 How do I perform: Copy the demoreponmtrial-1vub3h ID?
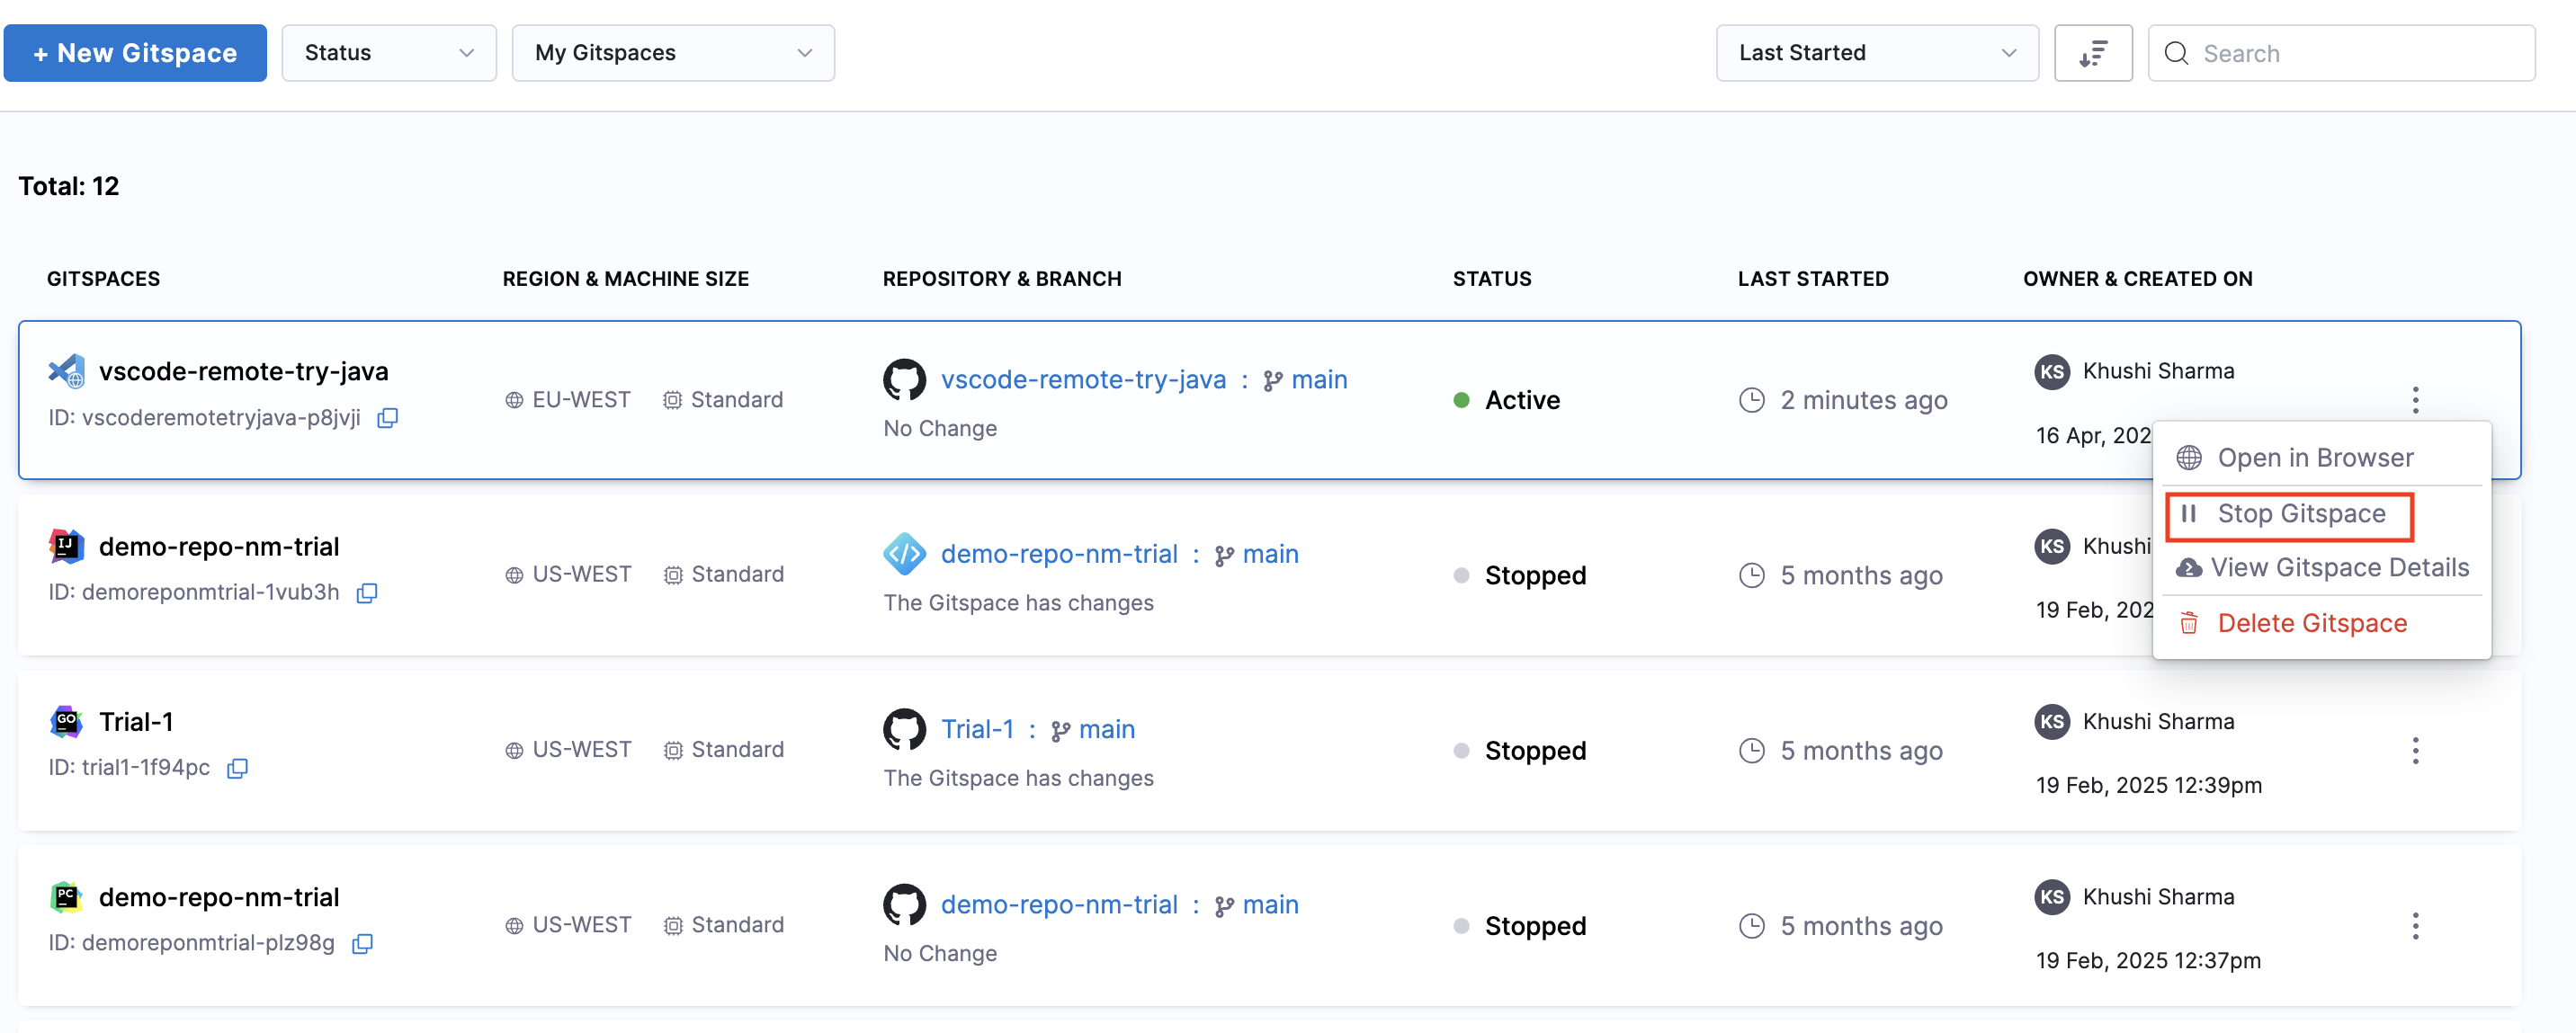click(x=367, y=593)
